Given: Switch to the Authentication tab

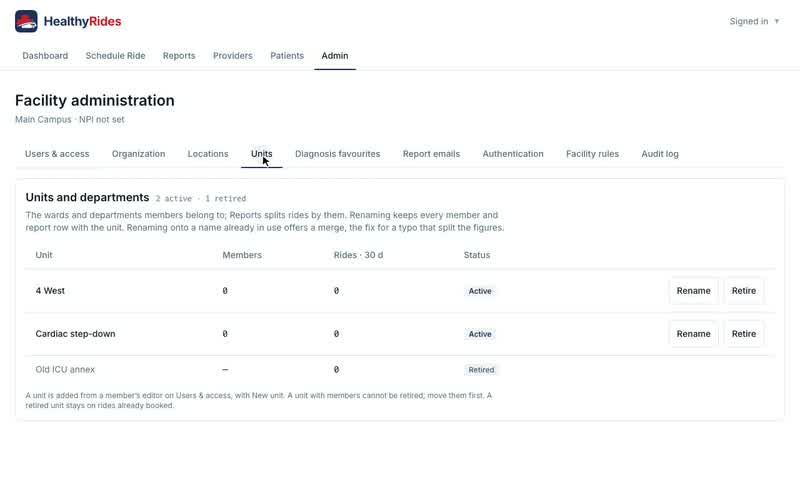Looking at the screenshot, I should tap(513, 154).
